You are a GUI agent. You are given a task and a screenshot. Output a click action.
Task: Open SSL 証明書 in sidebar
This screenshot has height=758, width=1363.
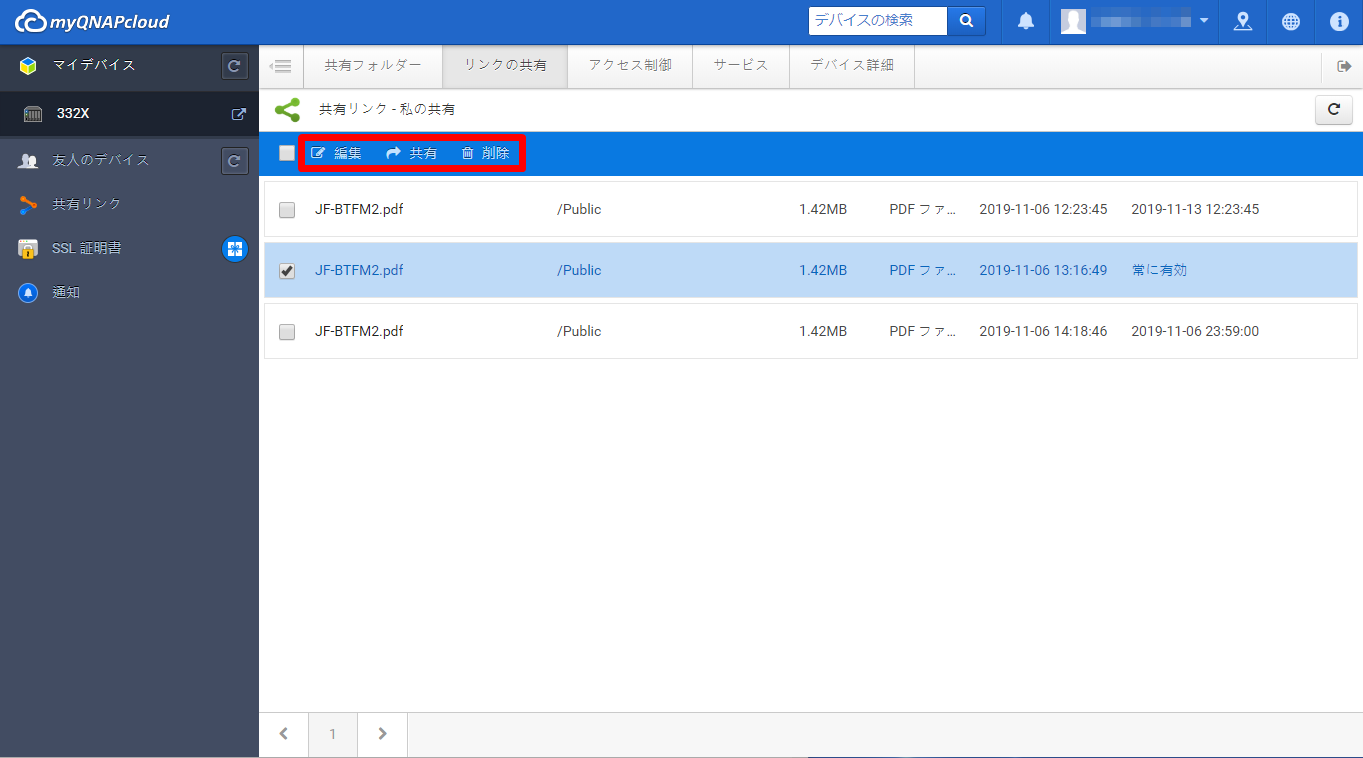pyautogui.click(x=87, y=248)
